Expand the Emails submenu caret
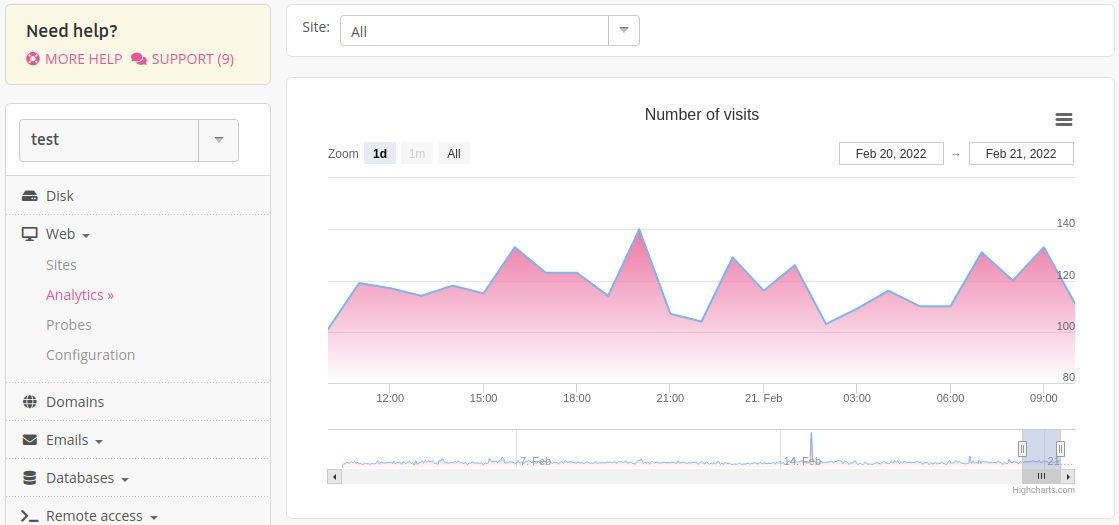Image resolution: width=1119 pixels, height=525 pixels. pyautogui.click(x=100, y=441)
